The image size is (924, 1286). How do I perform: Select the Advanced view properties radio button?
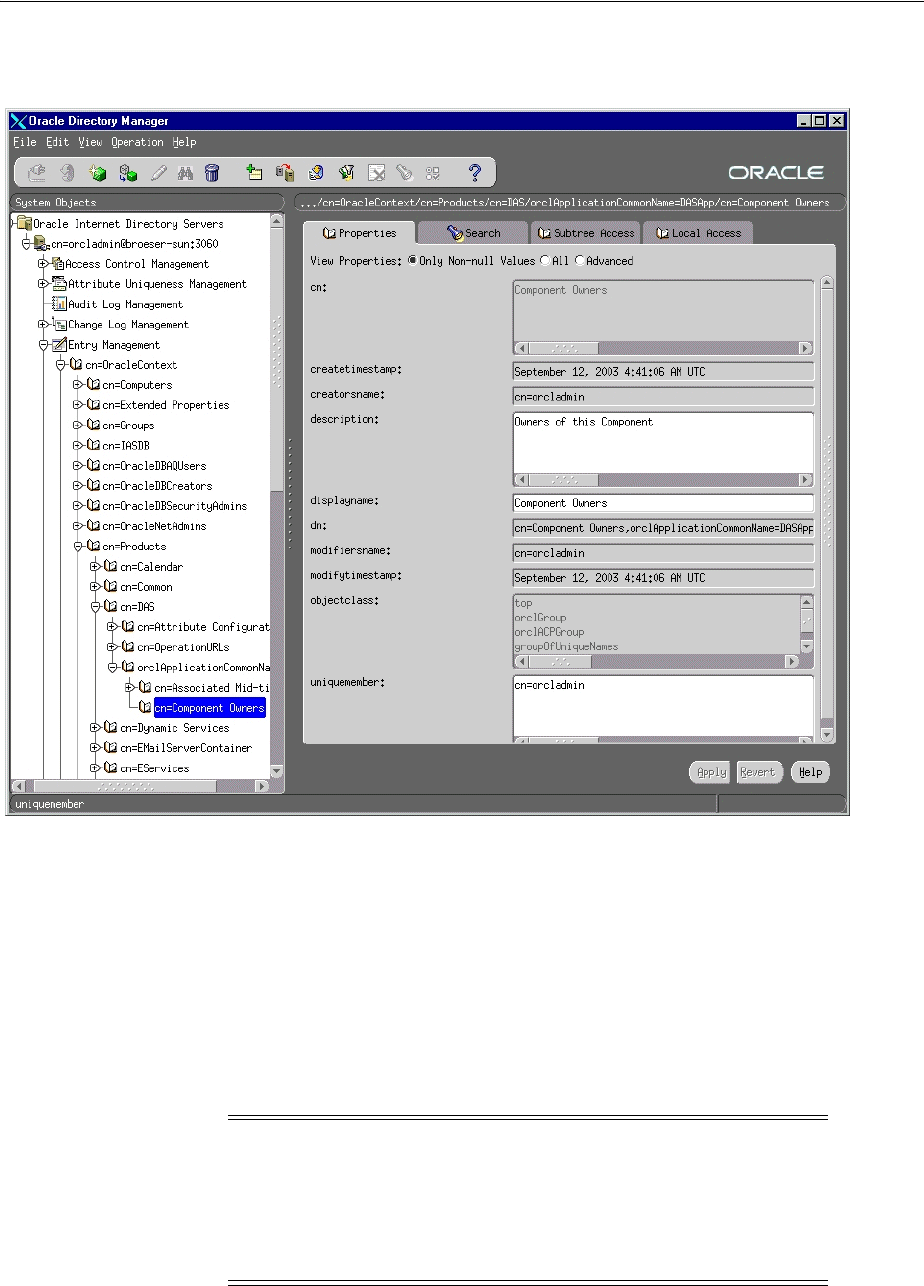(579, 261)
